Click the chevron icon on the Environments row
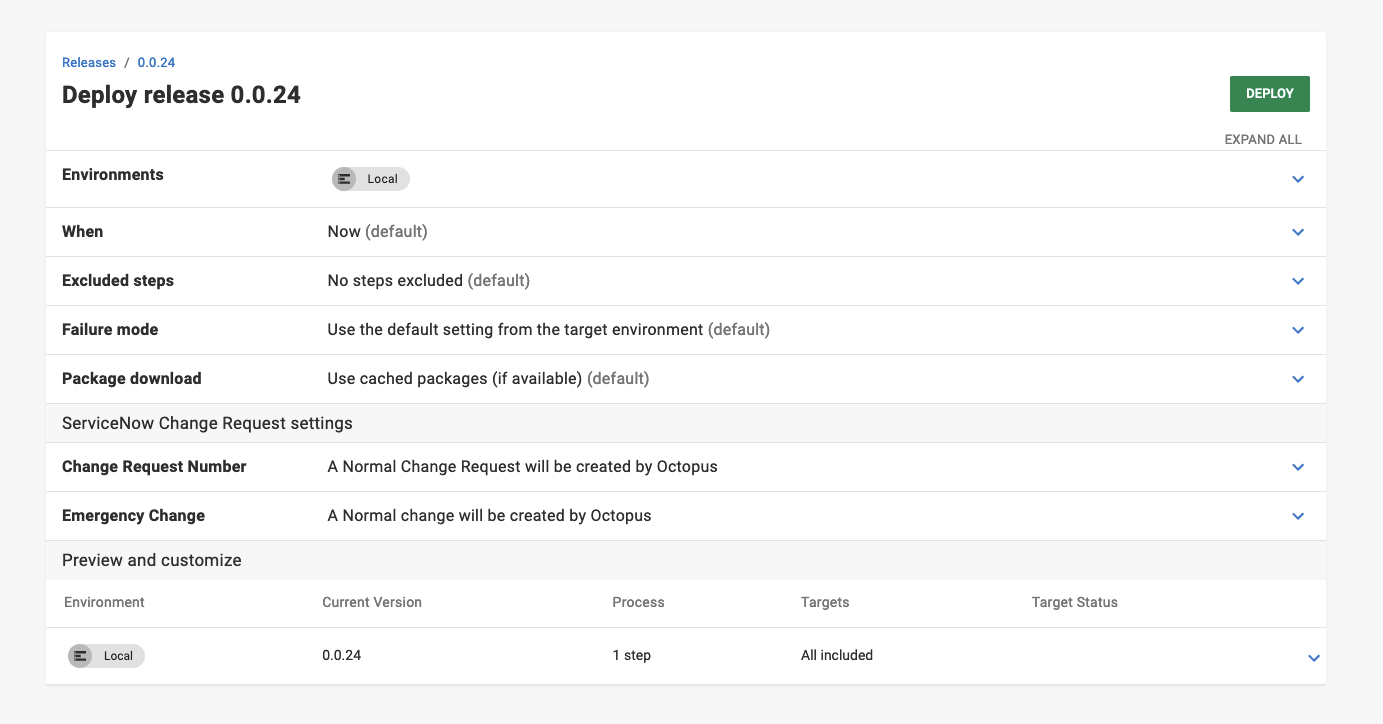The height and width of the screenshot is (724, 1383). (x=1298, y=179)
